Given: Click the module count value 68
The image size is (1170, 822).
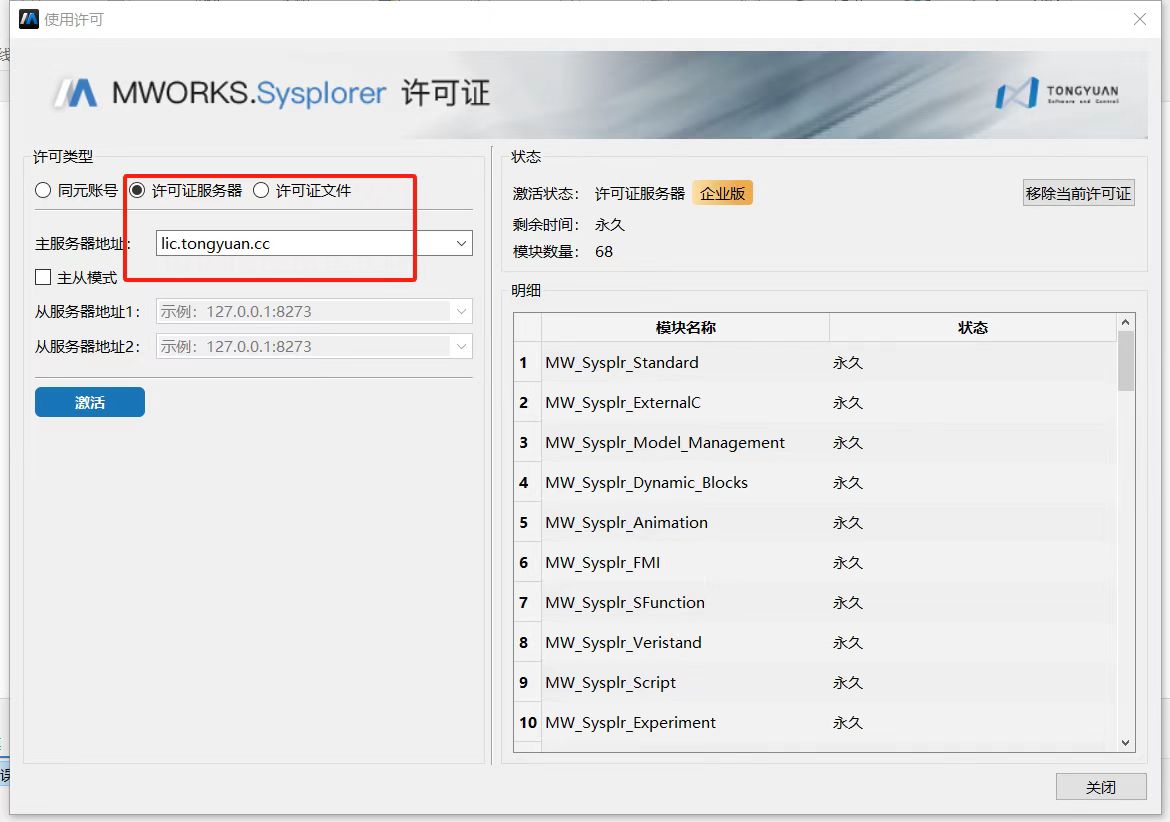Looking at the screenshot, I should click(604, 252).
